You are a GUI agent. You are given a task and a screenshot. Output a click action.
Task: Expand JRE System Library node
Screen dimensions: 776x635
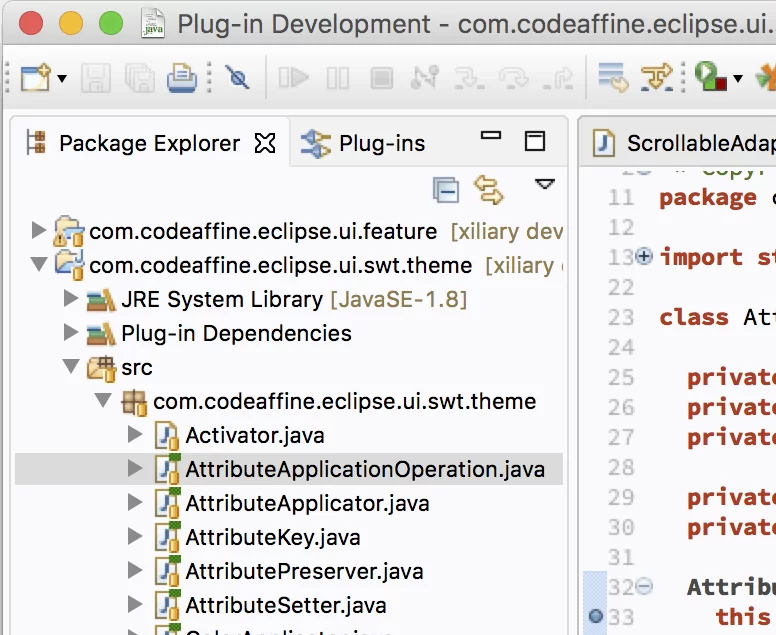tap(71, 298)
